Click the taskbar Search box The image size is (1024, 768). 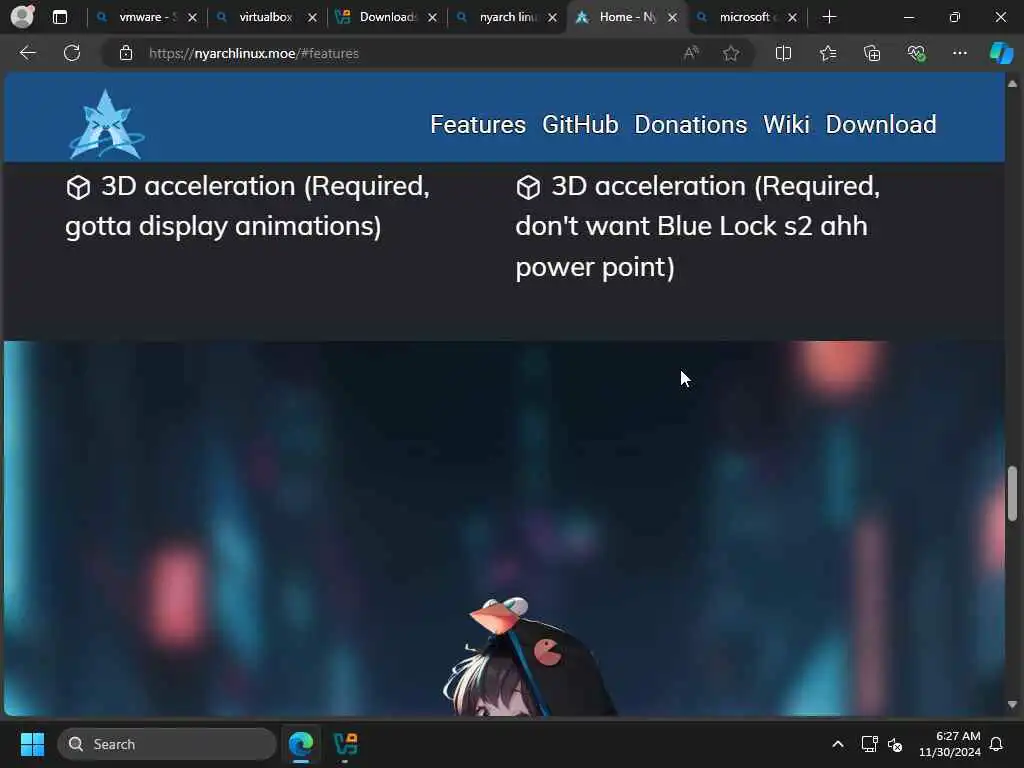click(167, 744)
